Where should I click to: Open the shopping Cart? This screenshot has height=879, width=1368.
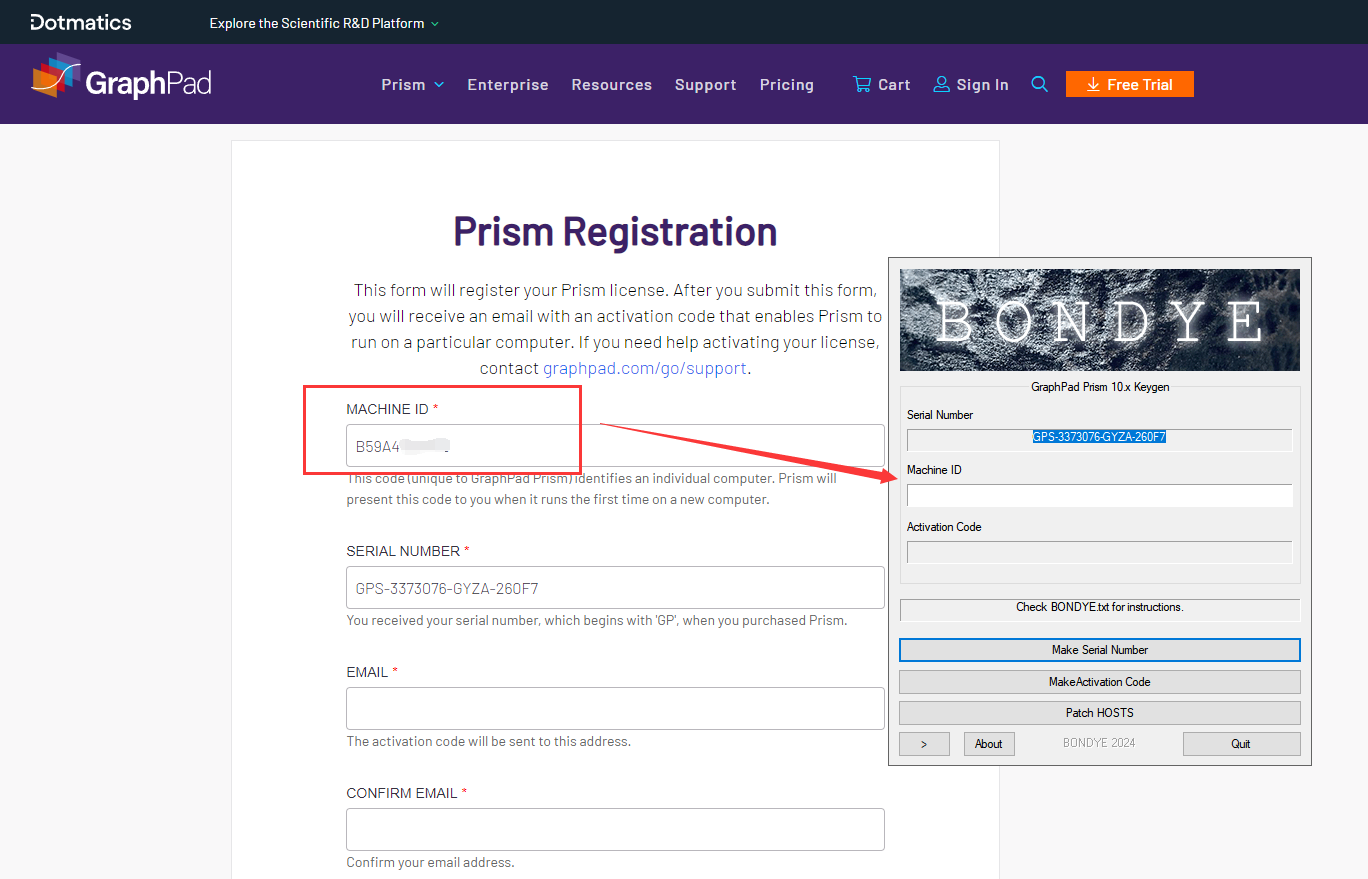point(881,85)
